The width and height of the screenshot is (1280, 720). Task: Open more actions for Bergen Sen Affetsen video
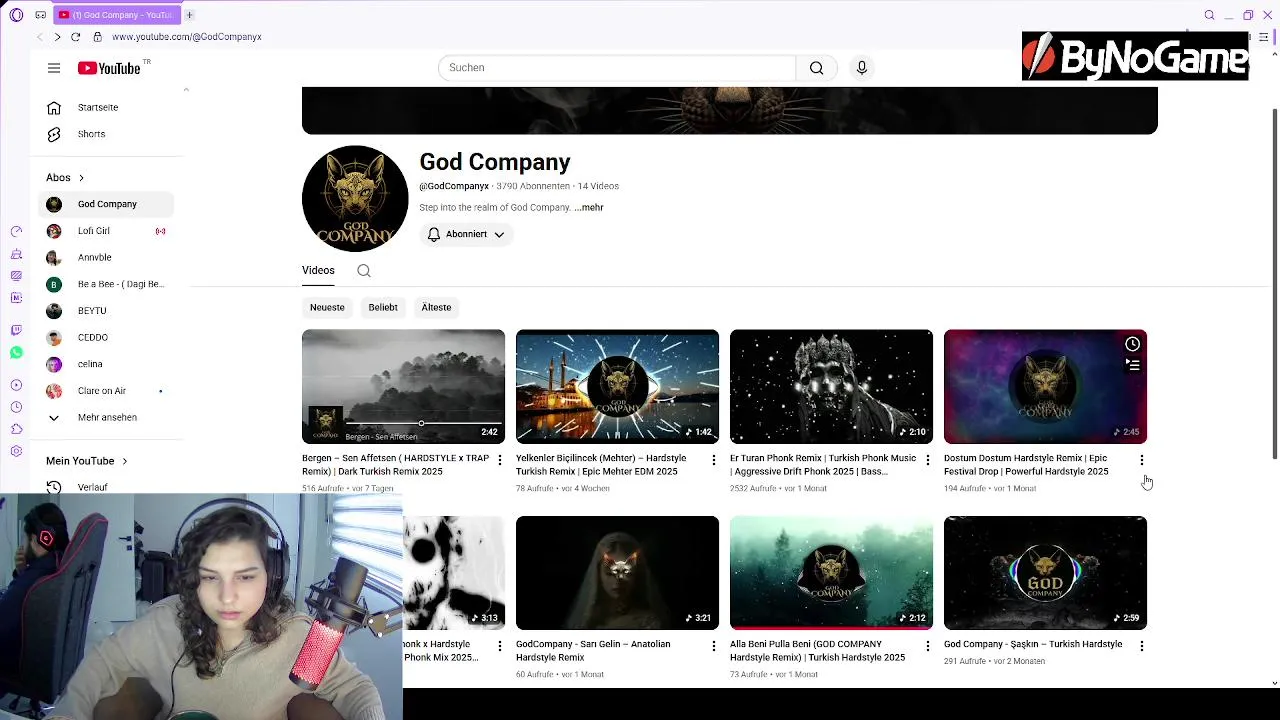pyautogui.click(x=500, y=460)
